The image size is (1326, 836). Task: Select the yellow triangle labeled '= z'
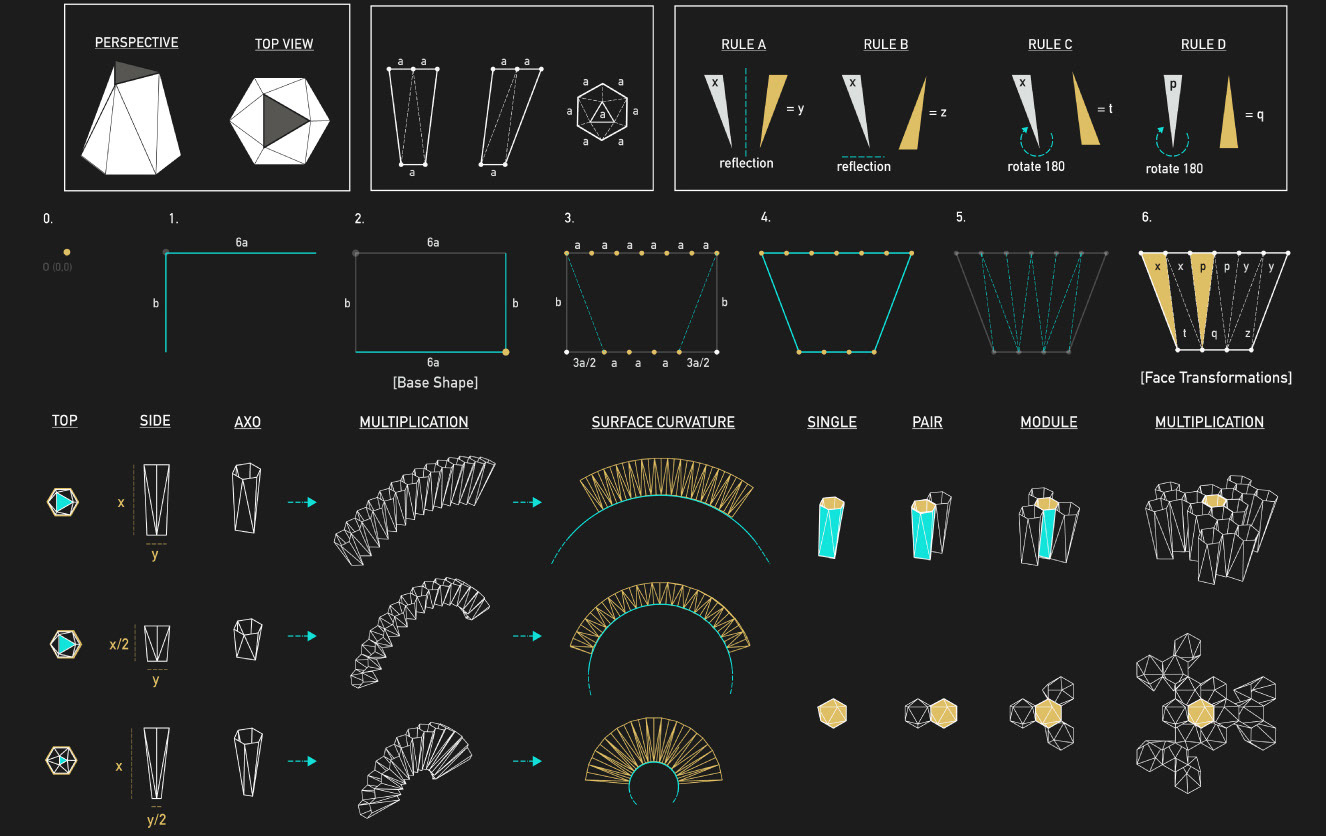point(913,114)
